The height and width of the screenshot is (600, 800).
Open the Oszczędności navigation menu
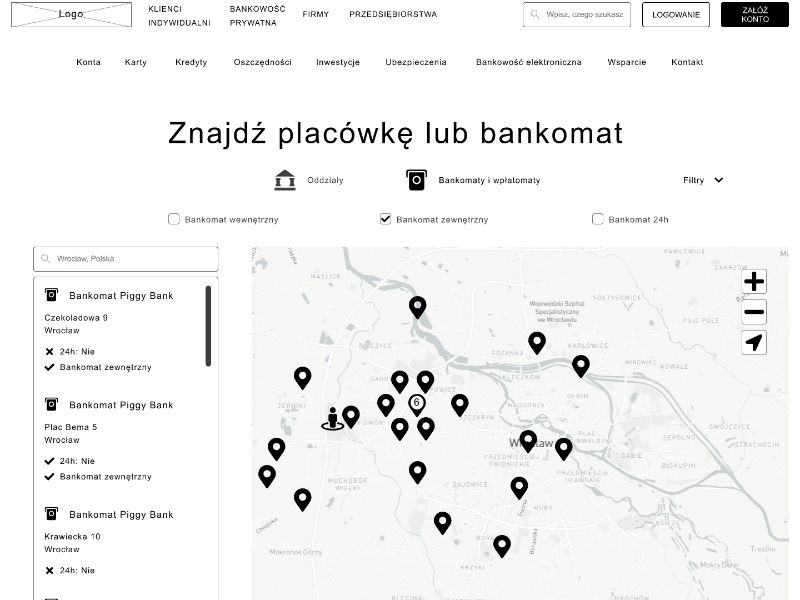[262, 62]
